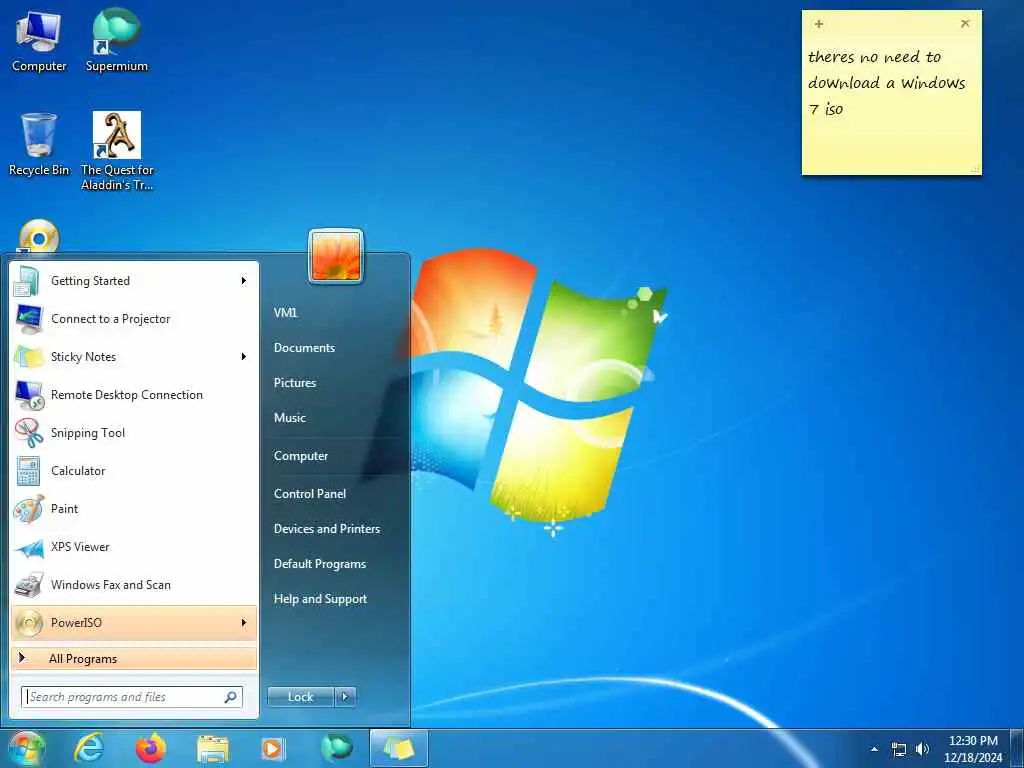Viewport: 1024px width, 768px height.
Task: Open Devices and Printers
Action: (x=327, y=530)
